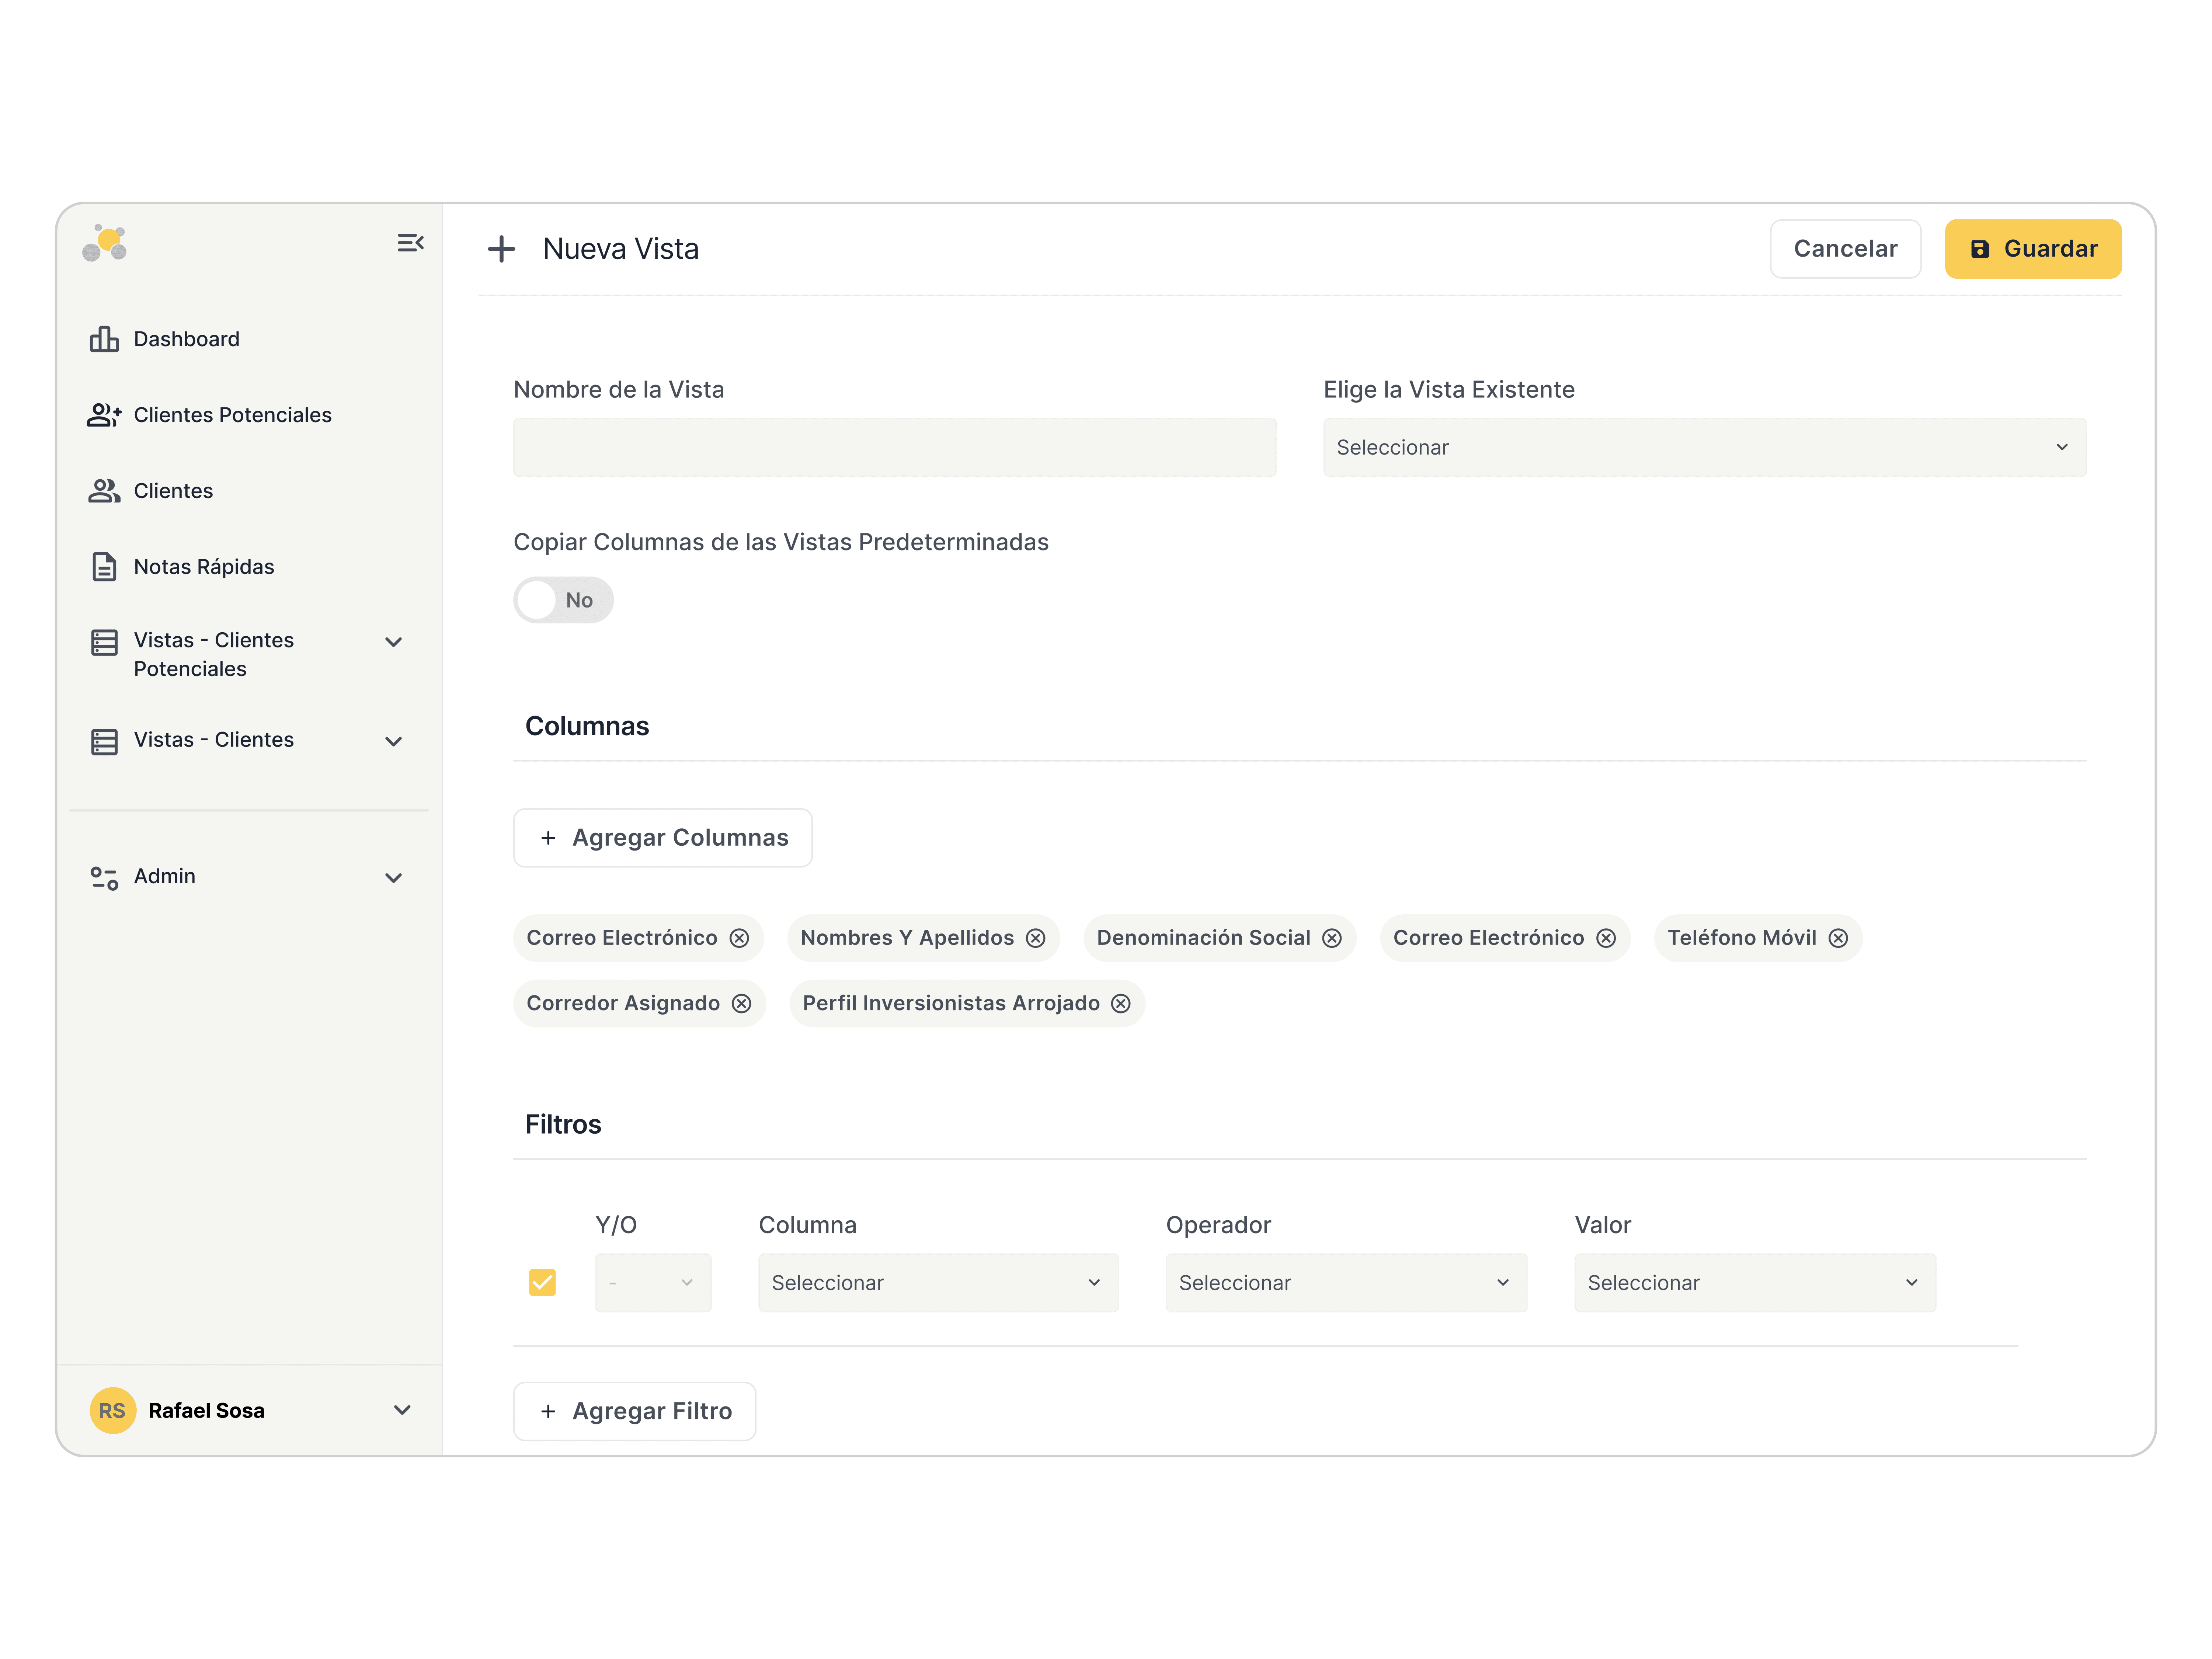Expand the Admin section chevron
This screenshot has height=1659, width=2212.
(x=394, y=878)
